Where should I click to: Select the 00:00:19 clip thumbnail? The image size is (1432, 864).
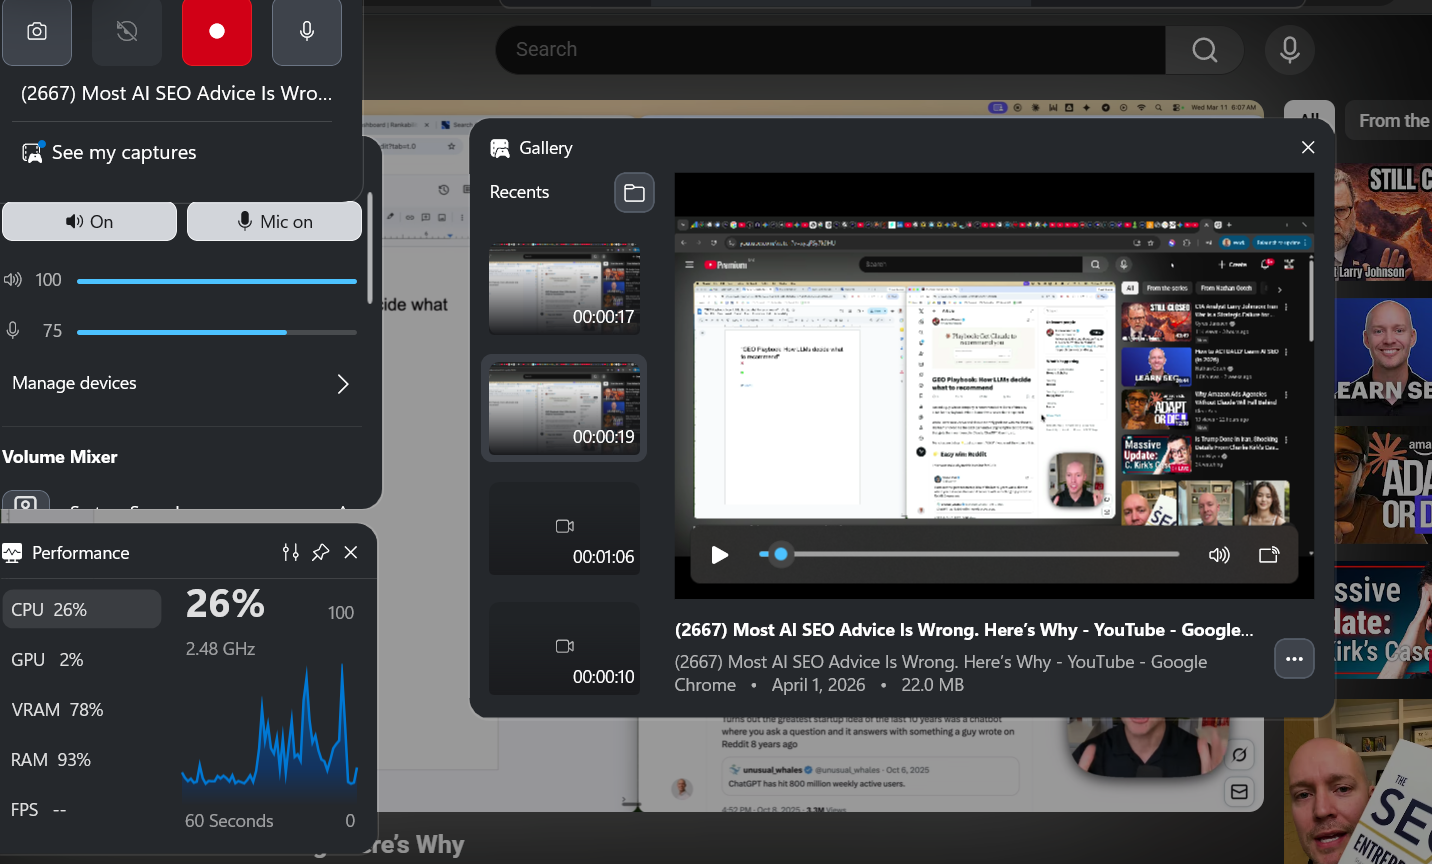[564, 408]
